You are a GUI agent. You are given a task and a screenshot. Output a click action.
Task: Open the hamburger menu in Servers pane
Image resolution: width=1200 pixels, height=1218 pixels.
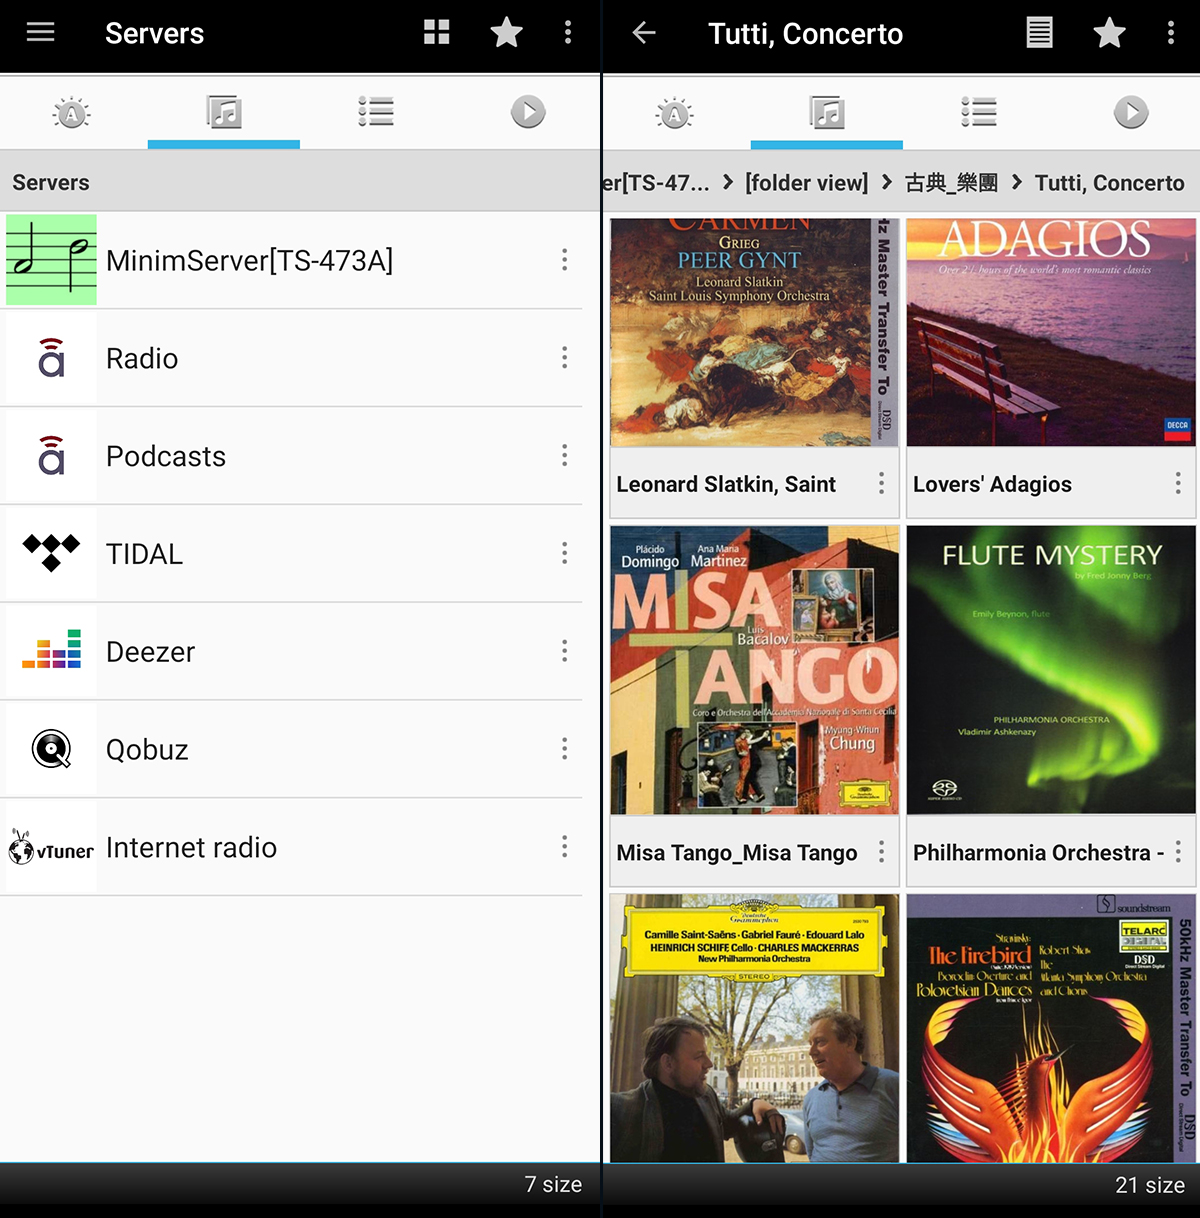pos(40,33)
